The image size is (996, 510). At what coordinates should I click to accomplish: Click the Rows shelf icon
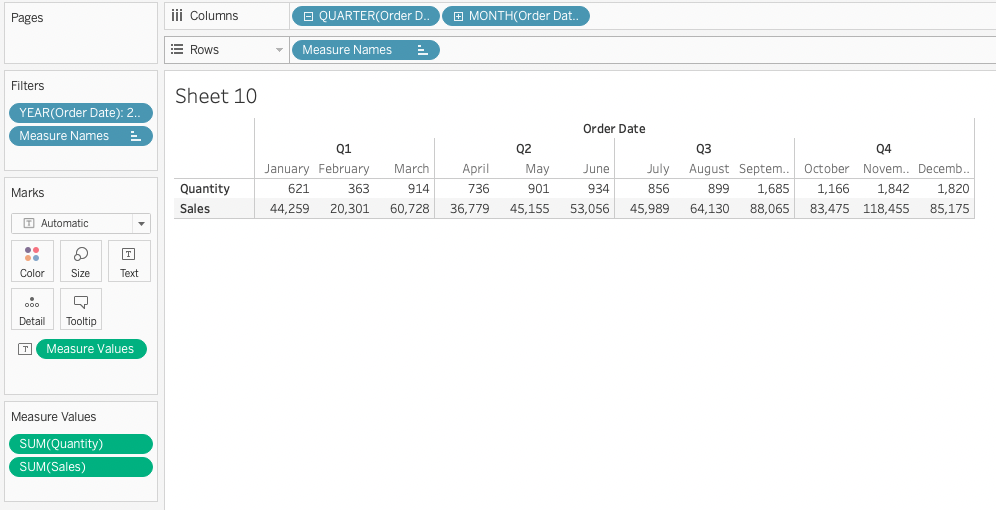(177, 50)
